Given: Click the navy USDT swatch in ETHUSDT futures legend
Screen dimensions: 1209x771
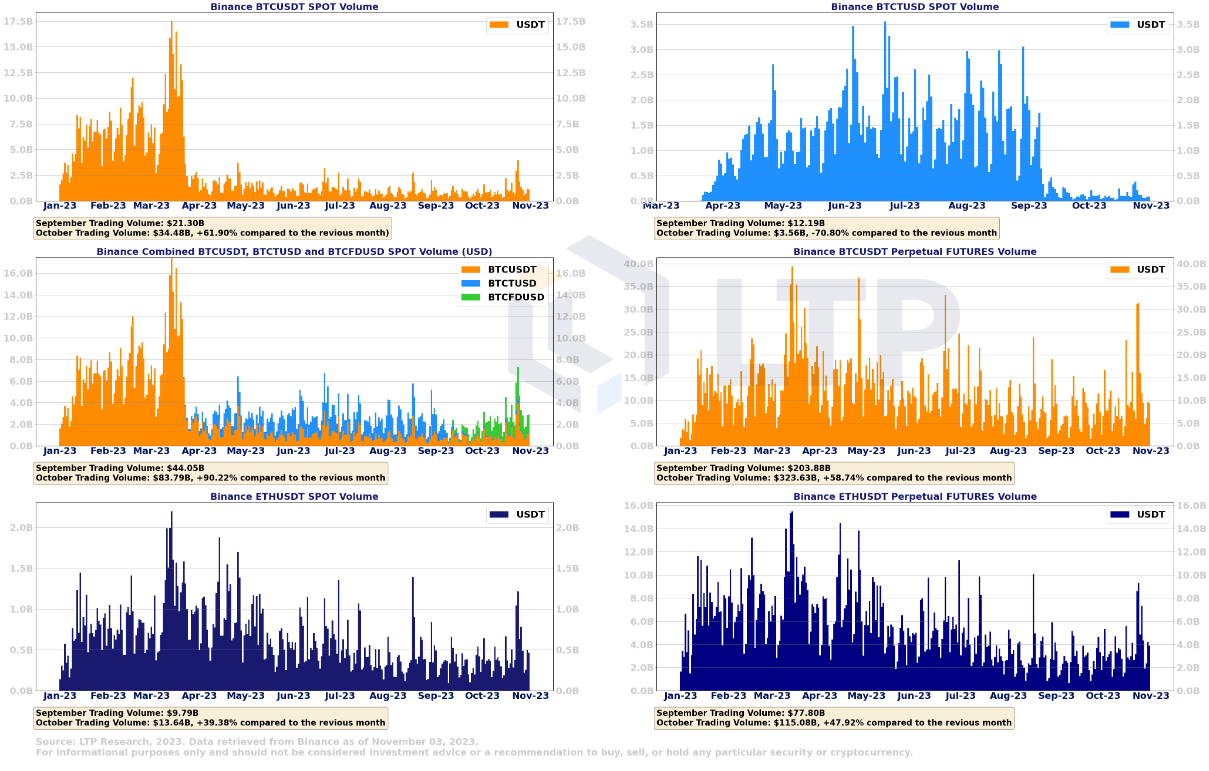Looking at the screenshot, I should point(1120,515).
